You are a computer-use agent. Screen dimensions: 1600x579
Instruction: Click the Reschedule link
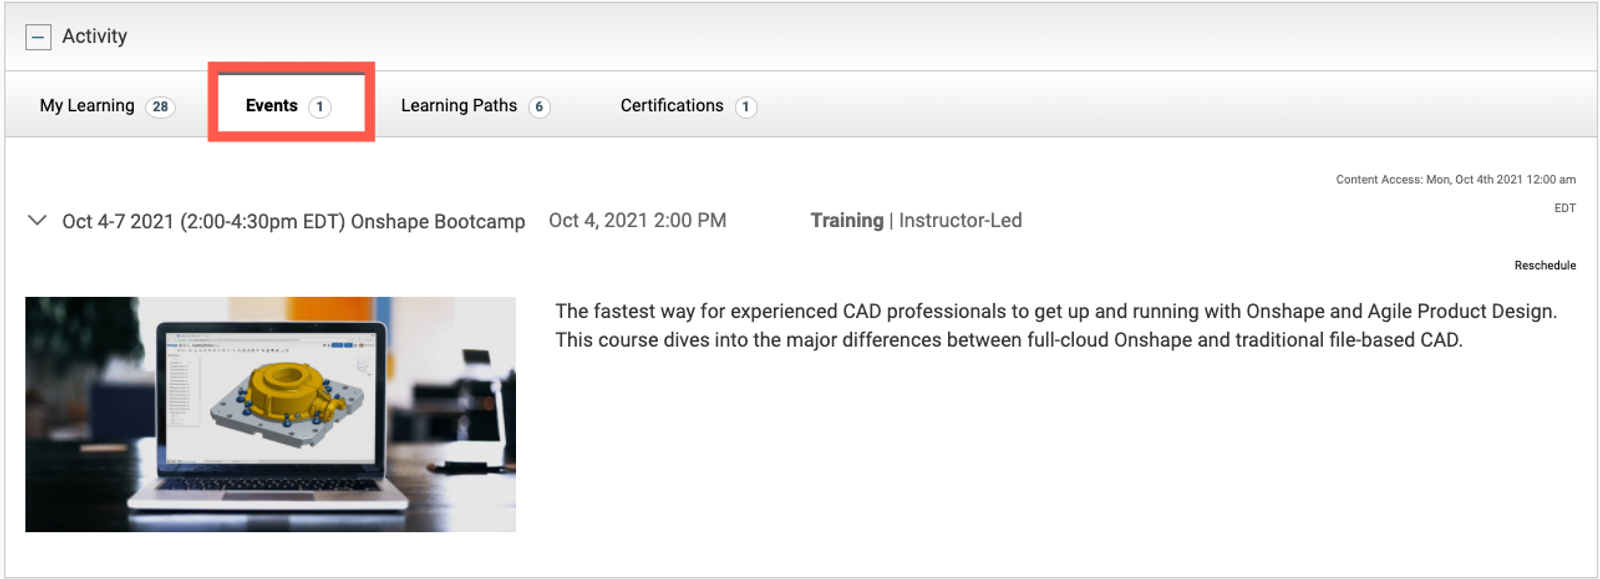point(1544,266)
